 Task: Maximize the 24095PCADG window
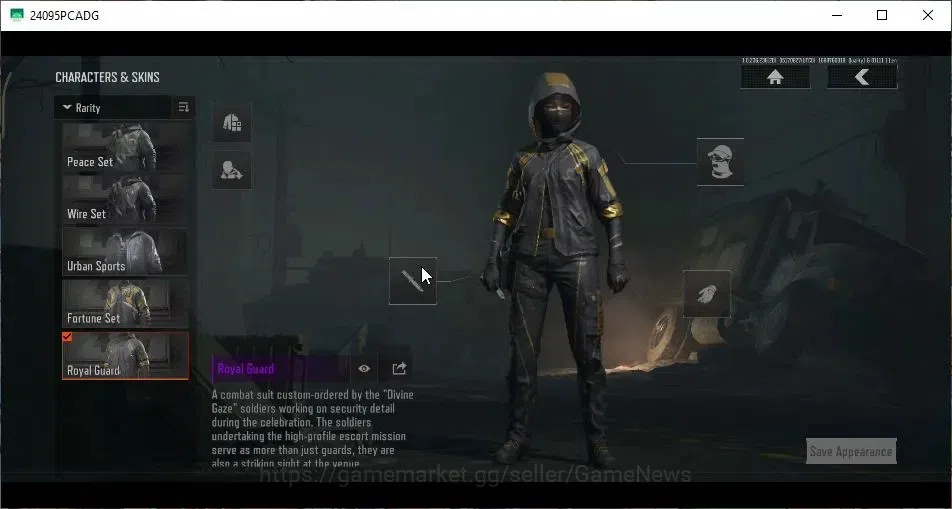click(882, 15)
